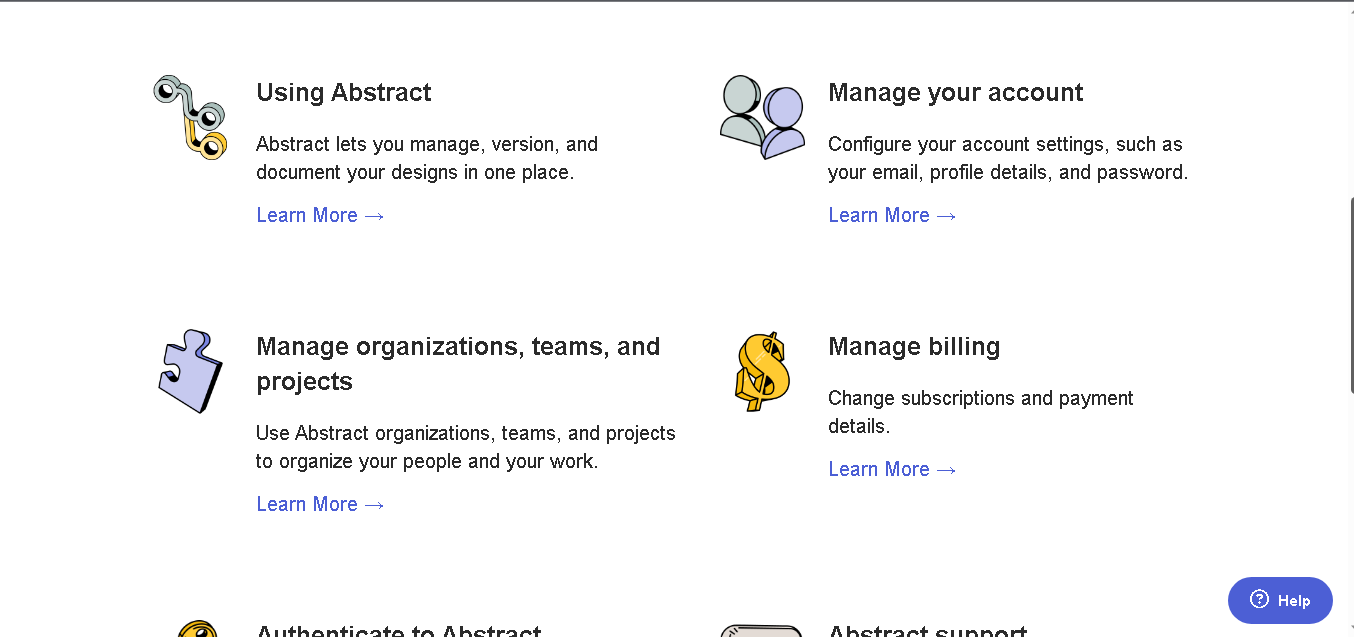Click Manage organizations, teams, and projects heading
The image size is (1354, 637).
[x=458, y=364]
